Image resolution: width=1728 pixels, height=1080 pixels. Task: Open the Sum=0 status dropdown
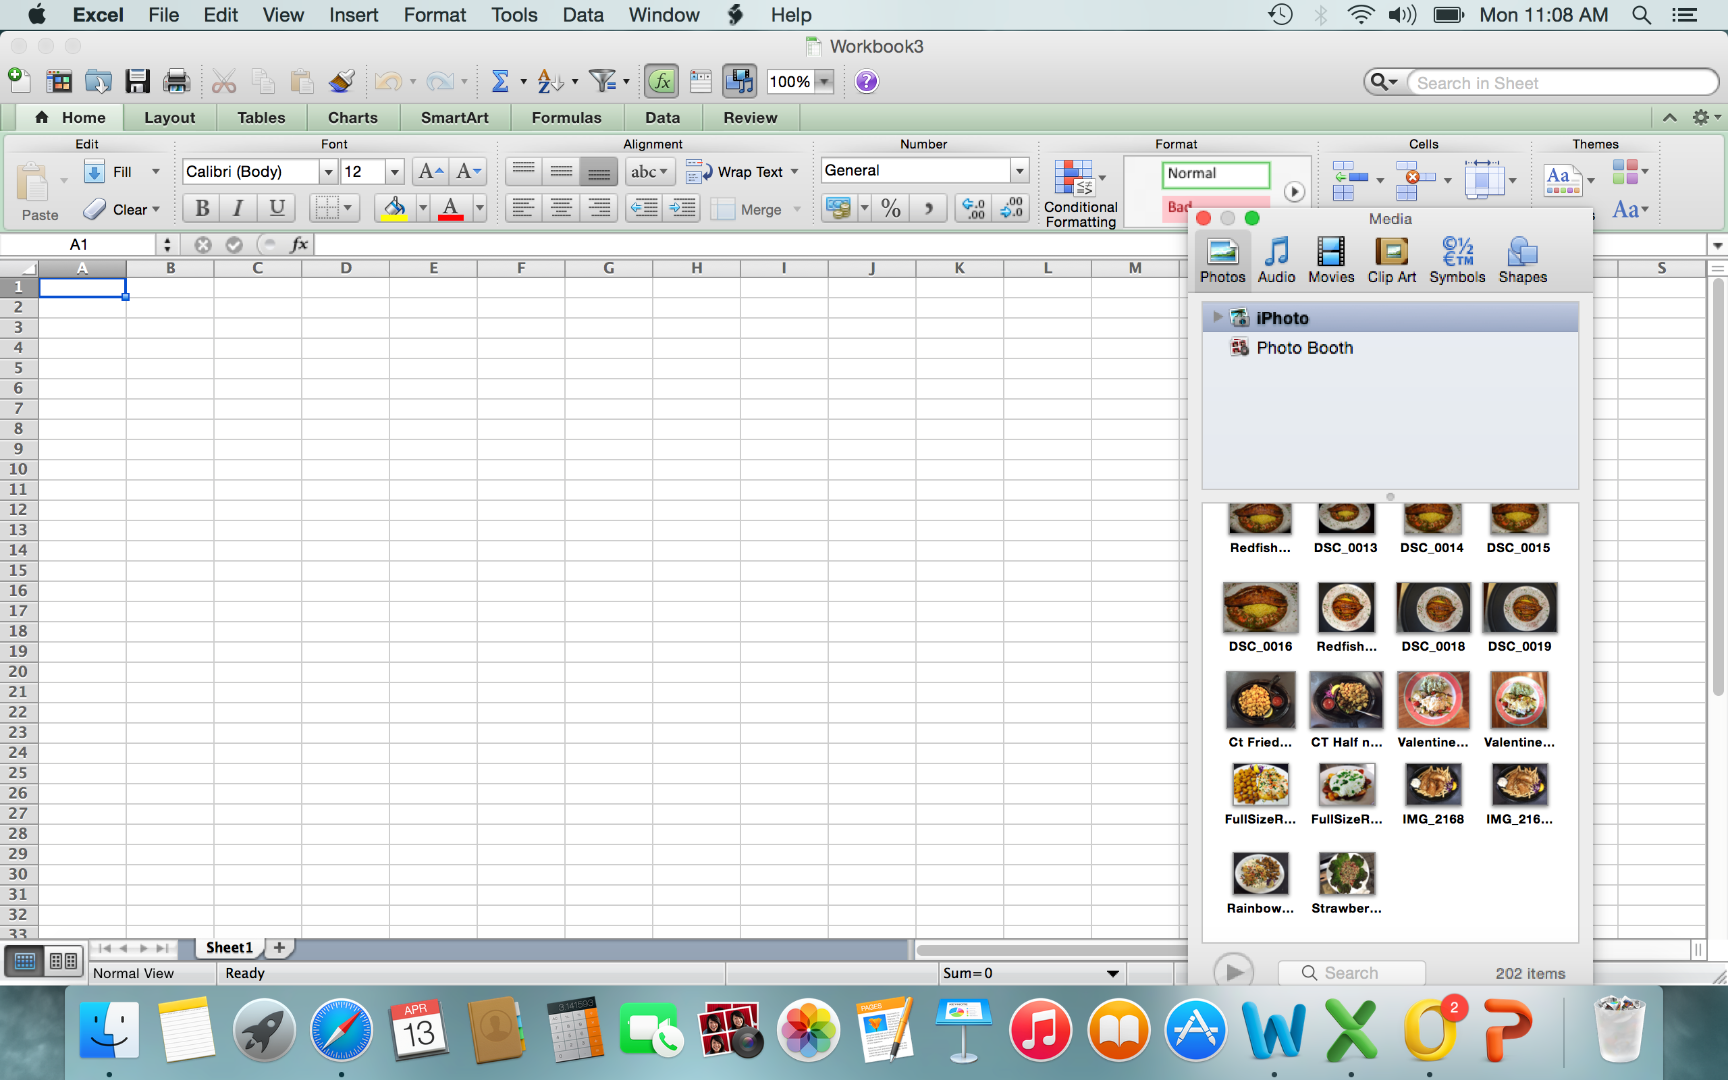point(1112,973)
